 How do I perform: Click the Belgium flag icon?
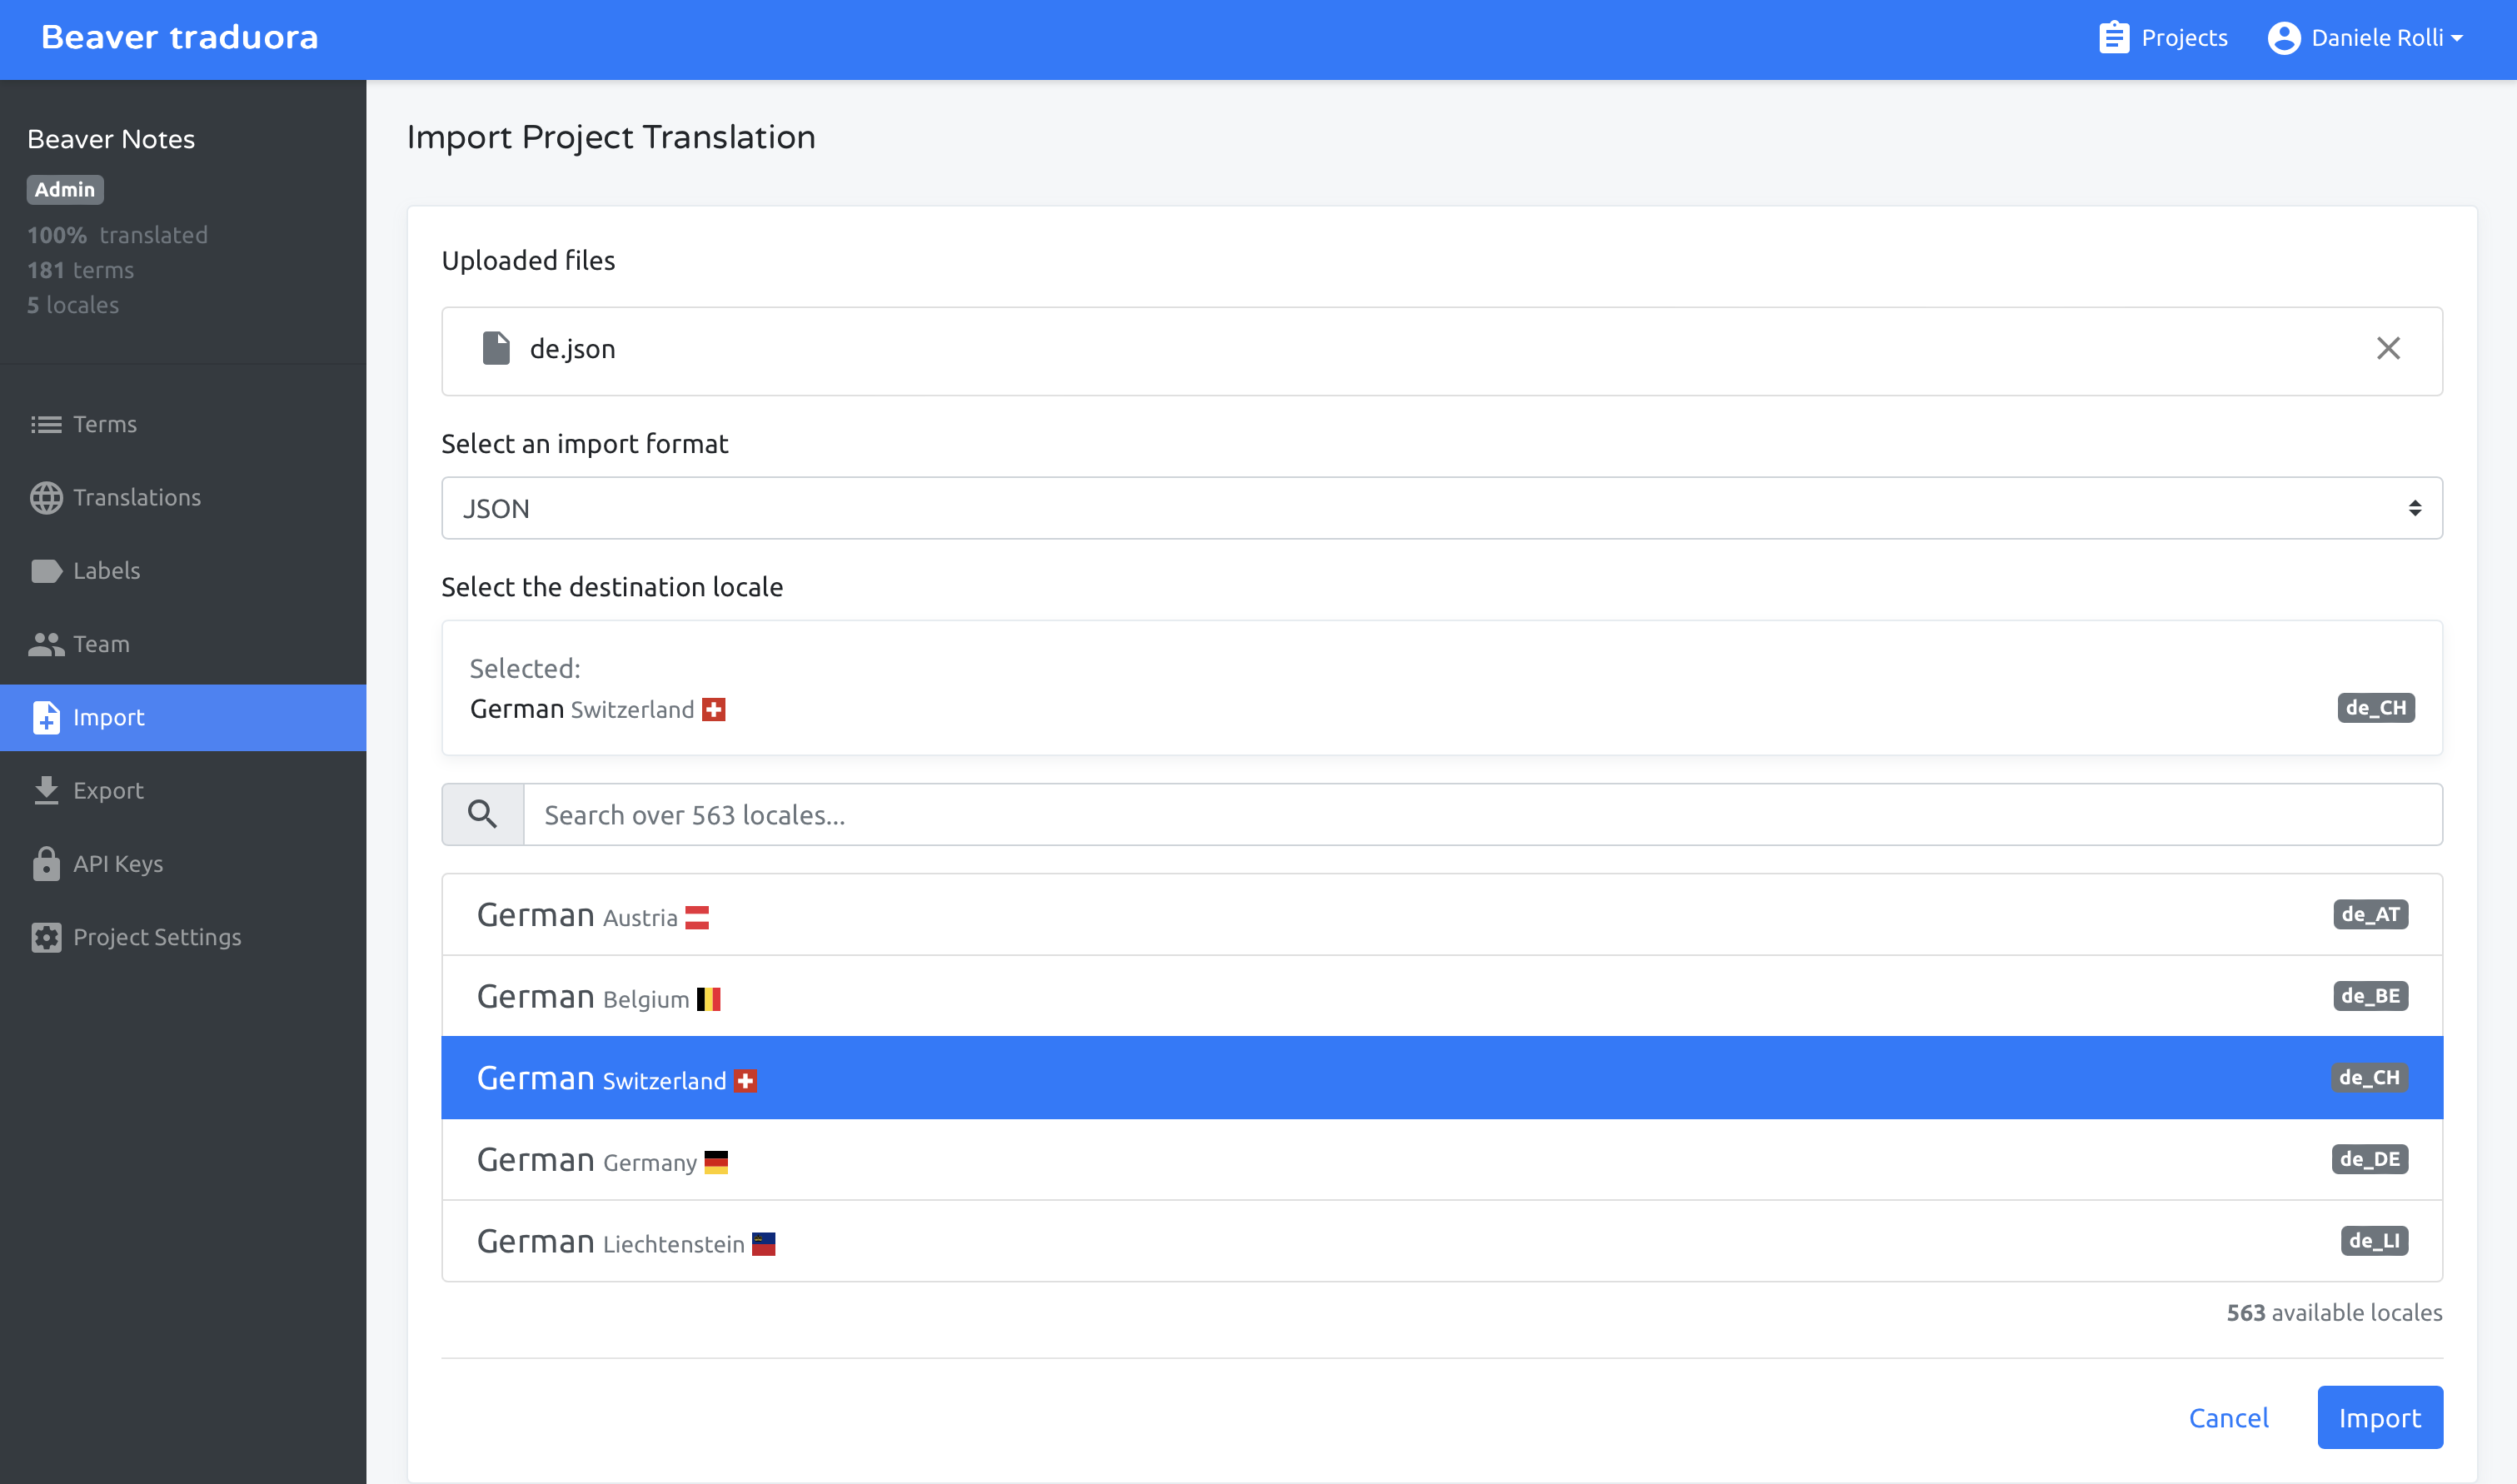(x=709, y=999)
